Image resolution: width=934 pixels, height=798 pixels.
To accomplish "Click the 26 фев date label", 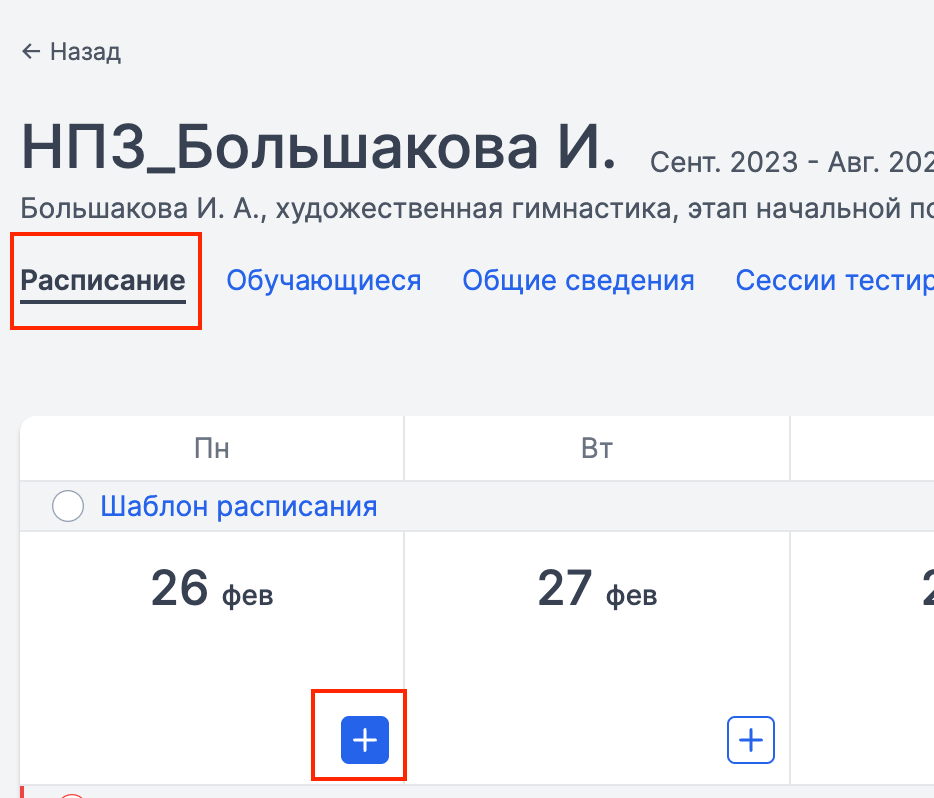I will pyautogui.click(x=212, y=590).
